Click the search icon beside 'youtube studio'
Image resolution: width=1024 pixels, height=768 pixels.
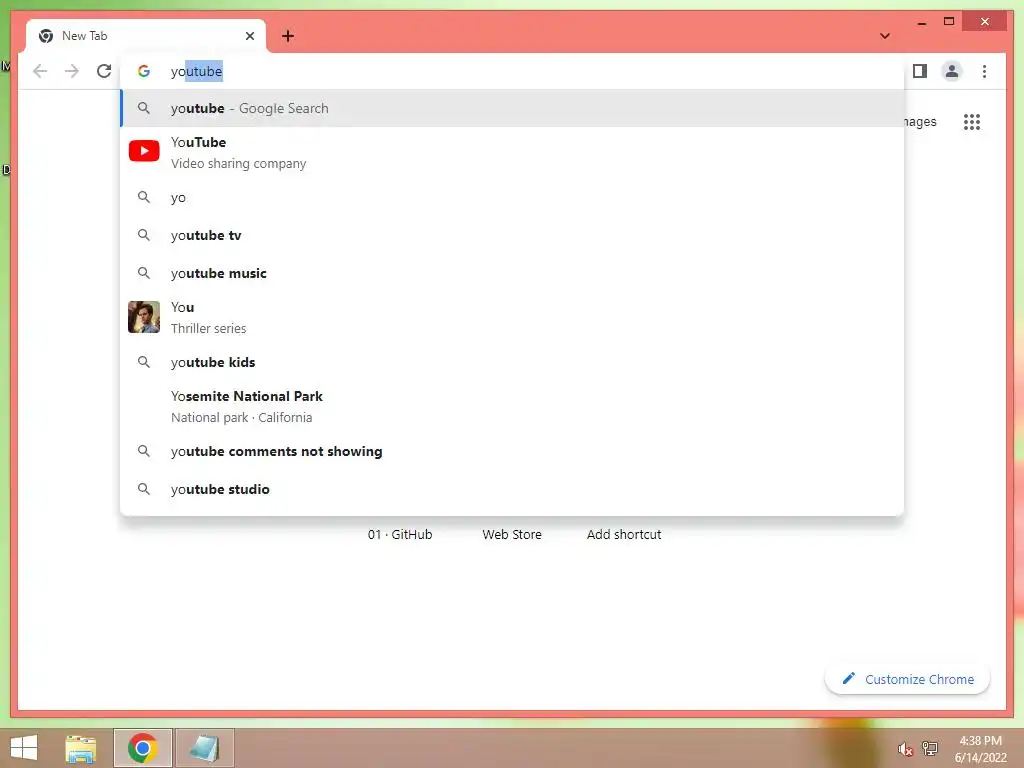click(x=144, y=489)
